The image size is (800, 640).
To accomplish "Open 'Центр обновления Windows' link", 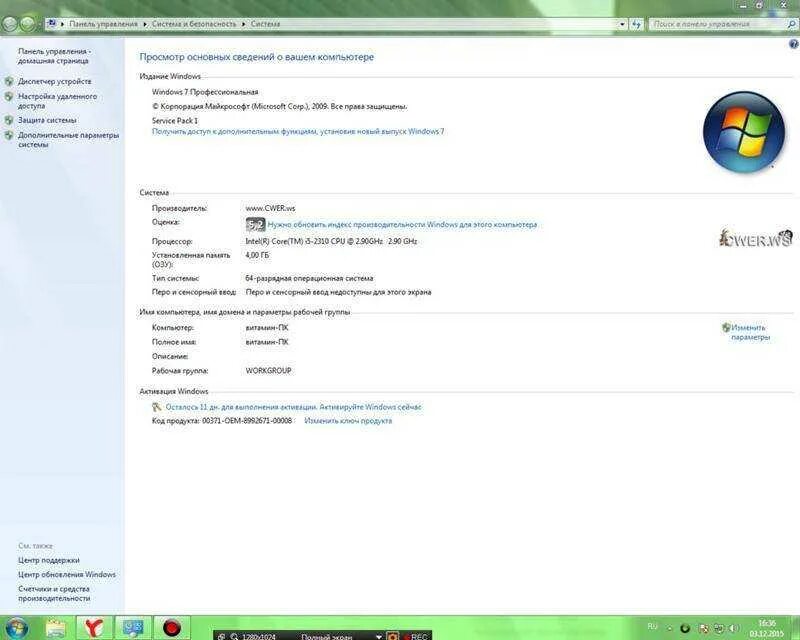I will coord(67,575).
